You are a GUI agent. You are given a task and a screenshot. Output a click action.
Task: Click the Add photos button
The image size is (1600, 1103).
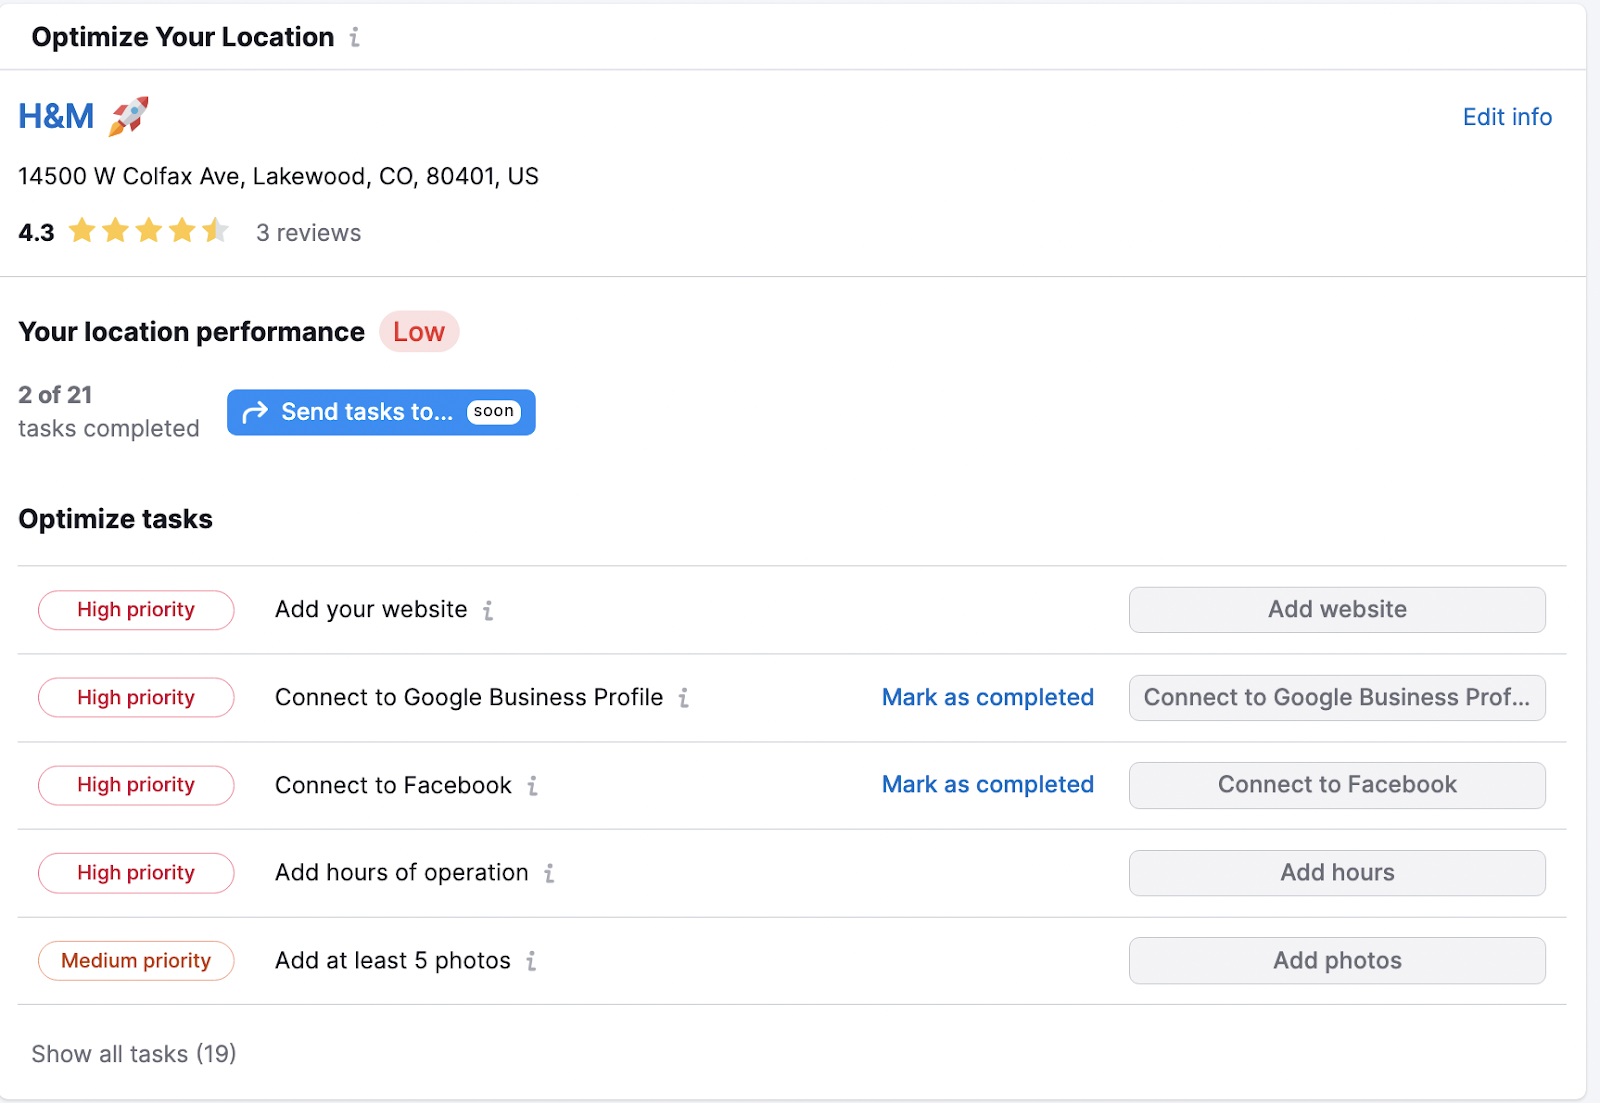pyautogui.click(x=1337, y=961)
